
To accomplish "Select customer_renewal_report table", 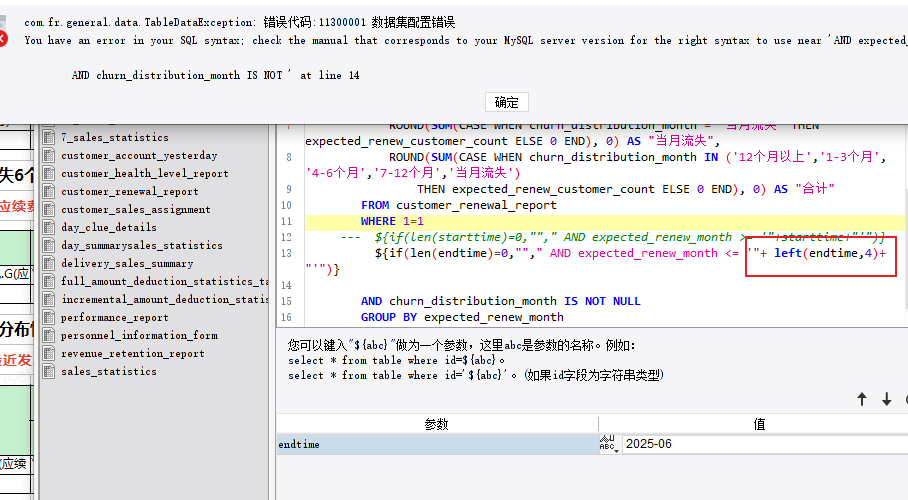I will (130, 191).
